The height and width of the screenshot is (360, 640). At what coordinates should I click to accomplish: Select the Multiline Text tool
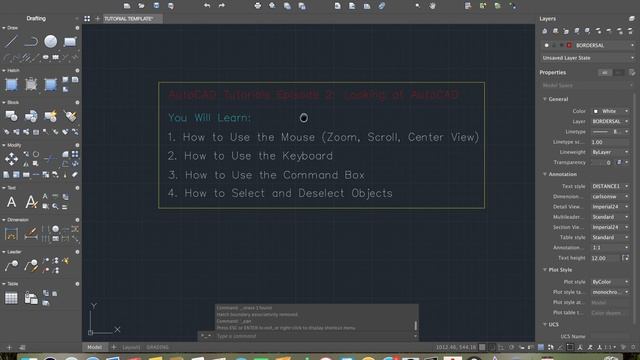point(11,202)
